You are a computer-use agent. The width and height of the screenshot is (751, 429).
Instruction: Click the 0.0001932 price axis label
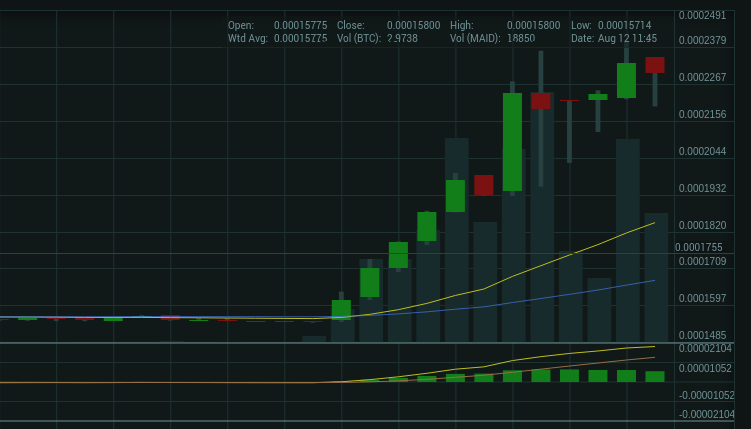[702, 188]
